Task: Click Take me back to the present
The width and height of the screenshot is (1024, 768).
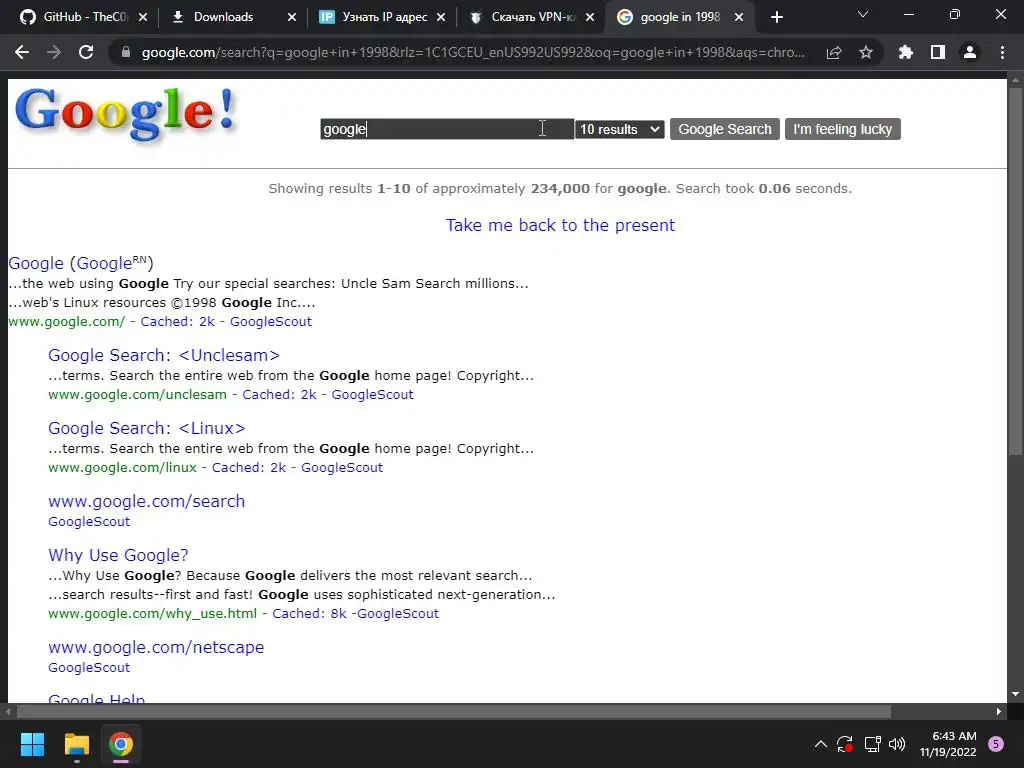Action: (560, 225)
